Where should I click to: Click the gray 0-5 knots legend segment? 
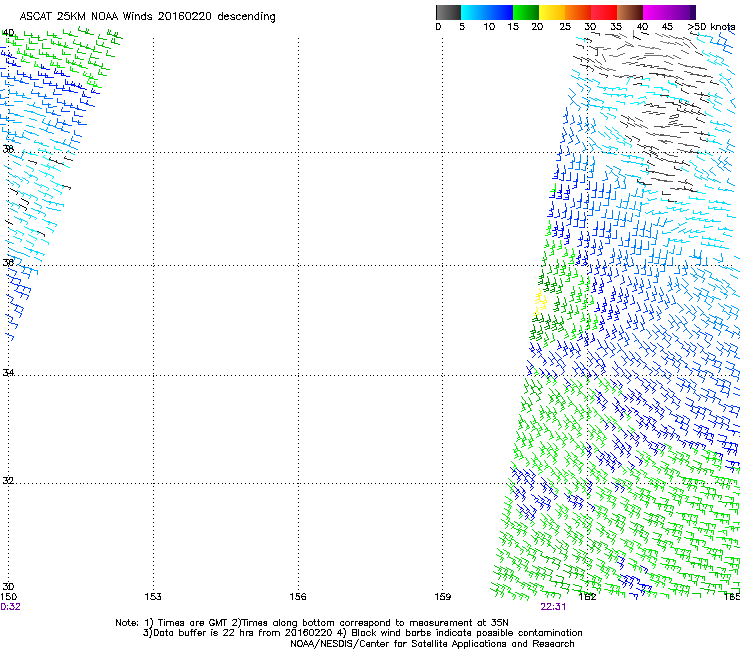(448, 12)
